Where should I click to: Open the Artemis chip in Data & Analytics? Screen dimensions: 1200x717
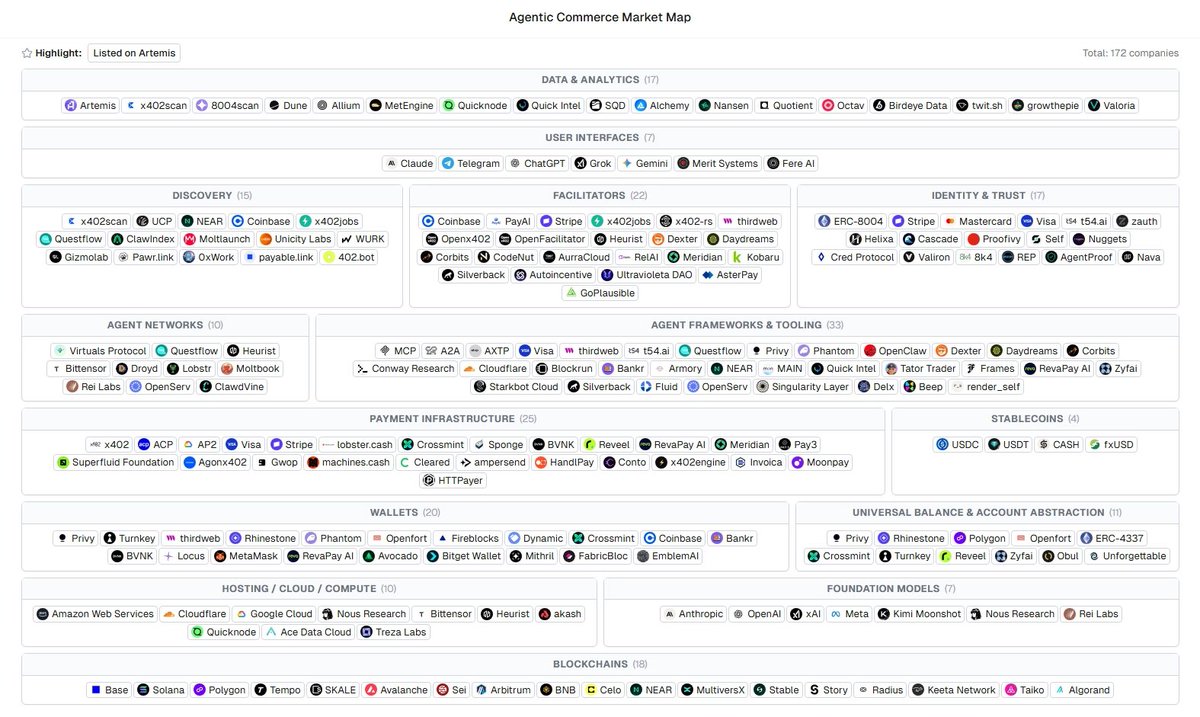pos(91,105)
